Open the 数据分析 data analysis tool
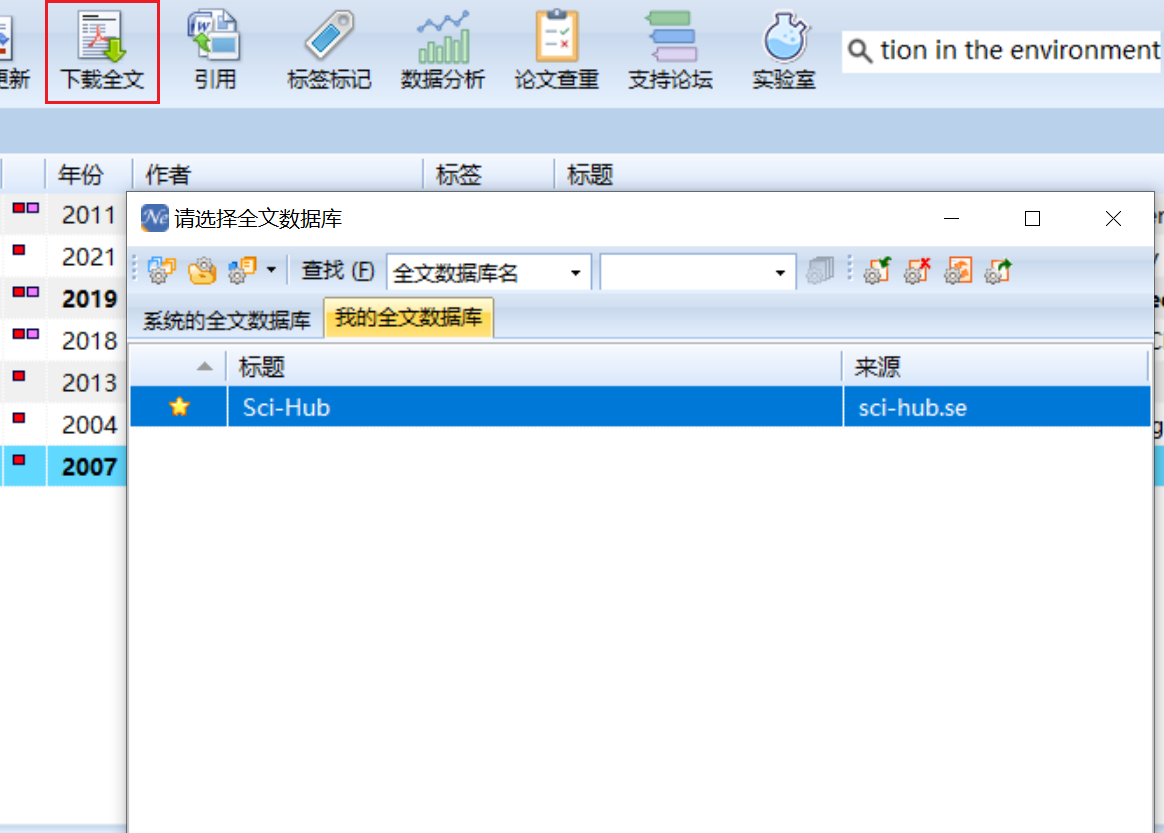Viewport: 1164px width, 833px height. tap(442, 50)
